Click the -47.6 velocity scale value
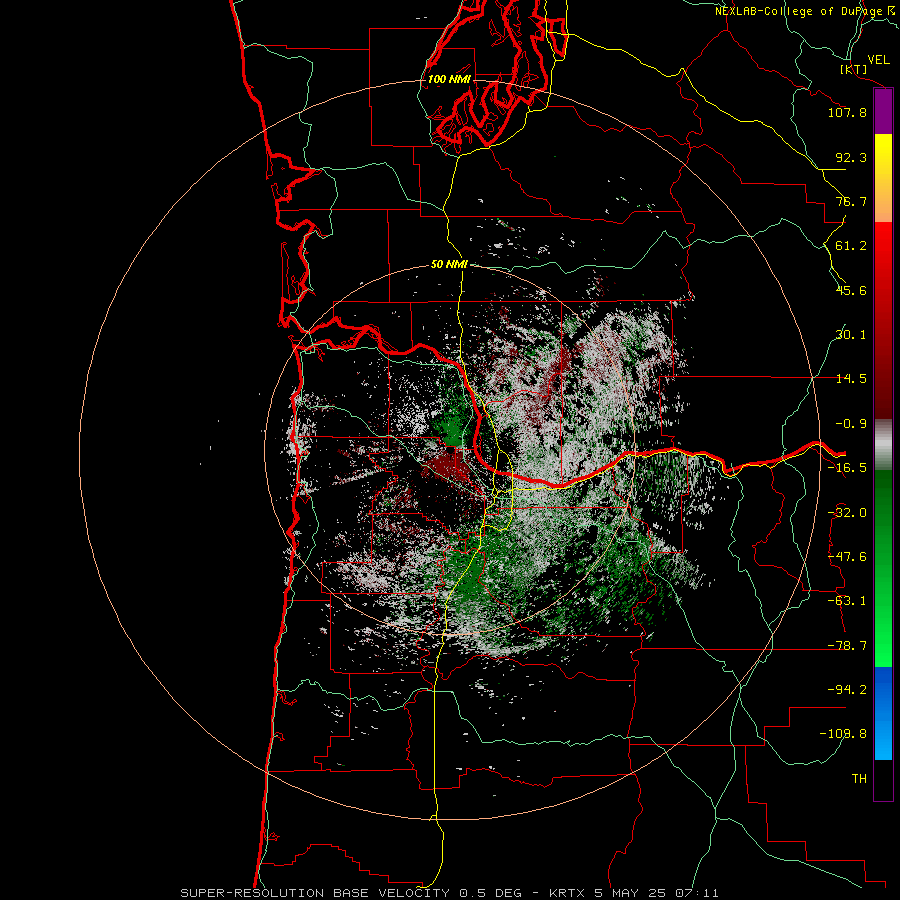 click(x=847, y=557)
